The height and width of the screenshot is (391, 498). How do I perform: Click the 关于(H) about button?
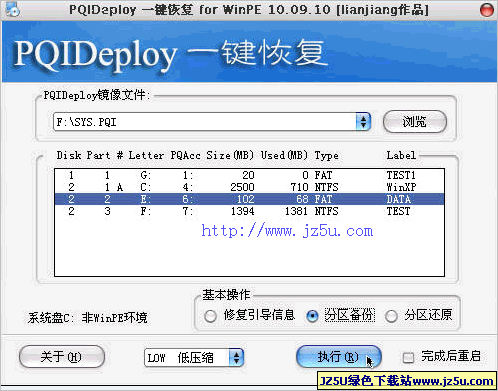click(62, 357)
